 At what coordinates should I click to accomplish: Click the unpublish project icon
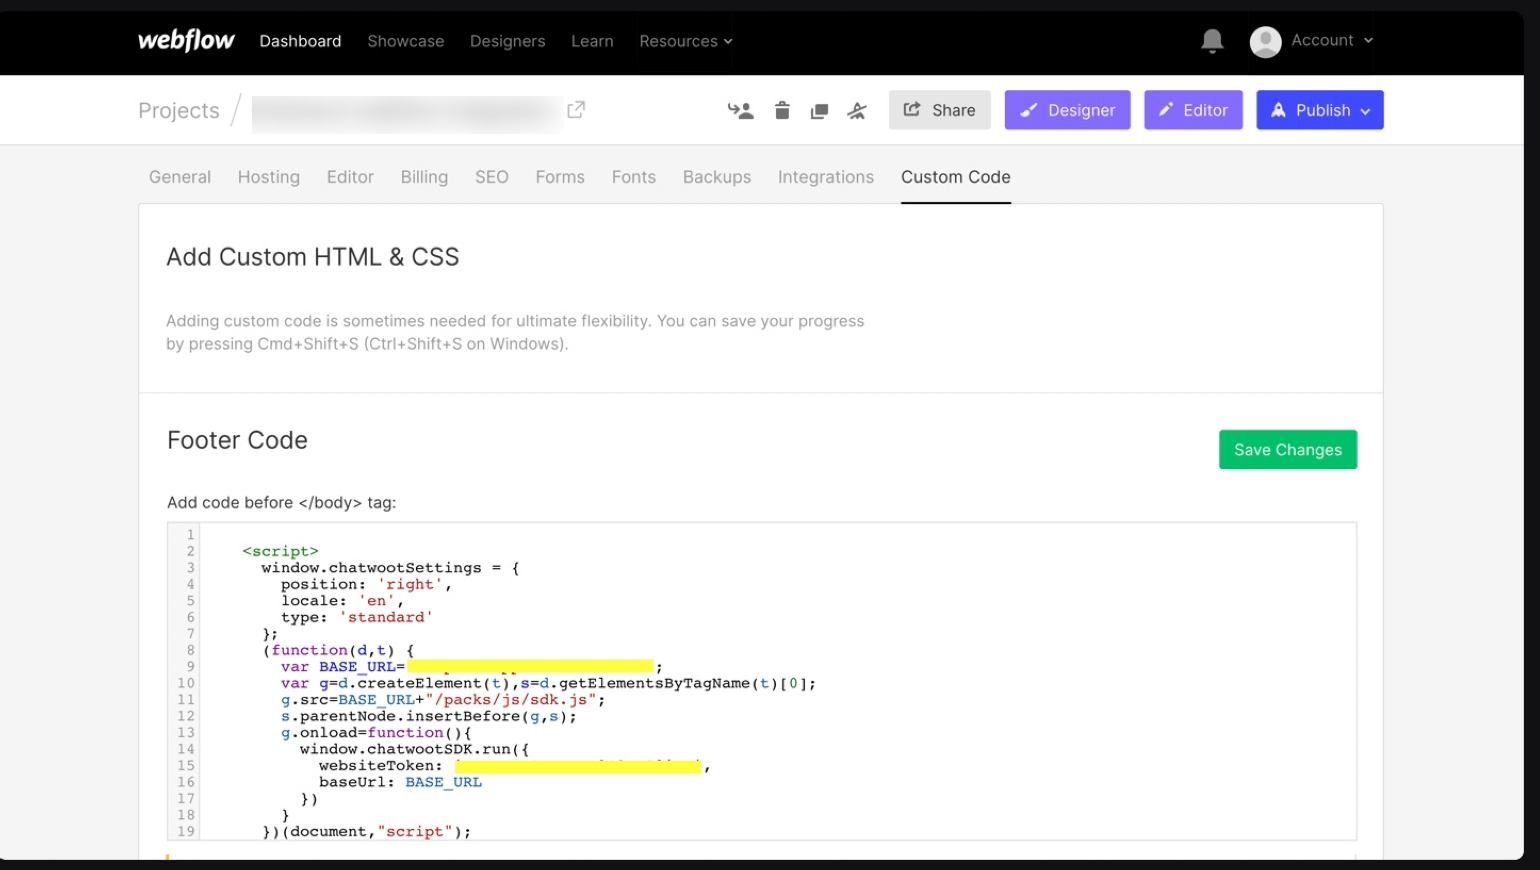[857, 111]
